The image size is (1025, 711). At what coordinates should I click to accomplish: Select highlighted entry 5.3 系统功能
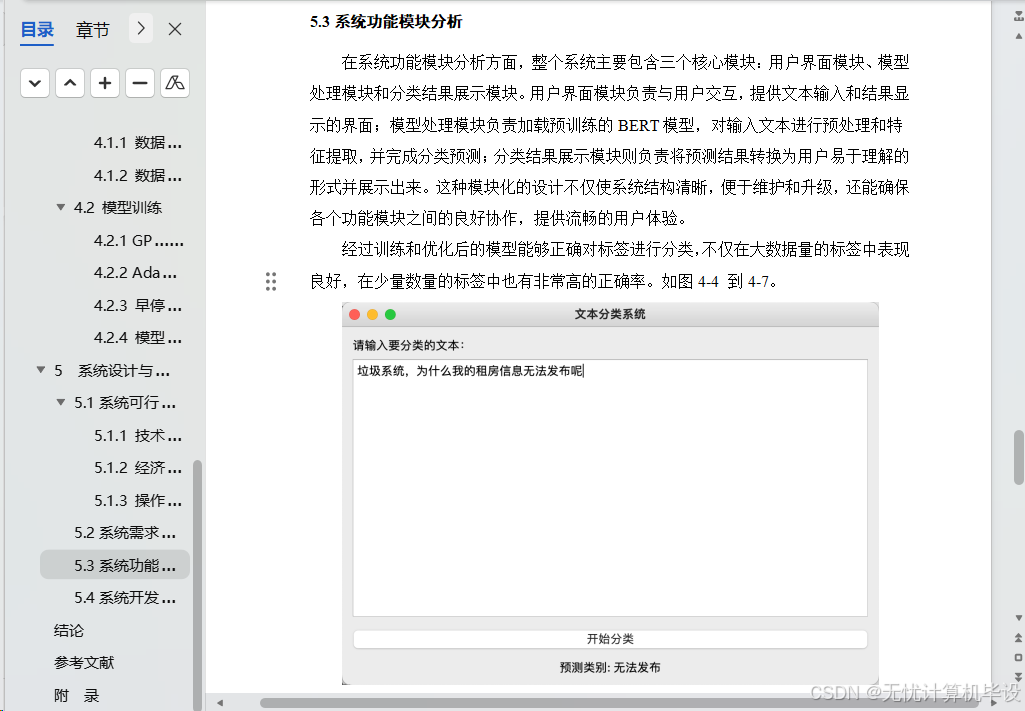pos(115,565)
